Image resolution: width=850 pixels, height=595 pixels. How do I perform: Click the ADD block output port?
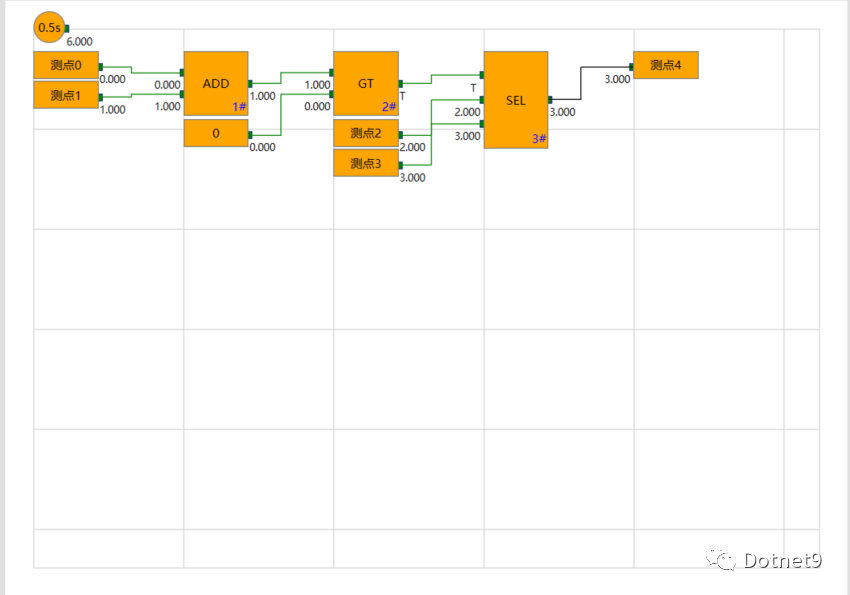[250, 83]
